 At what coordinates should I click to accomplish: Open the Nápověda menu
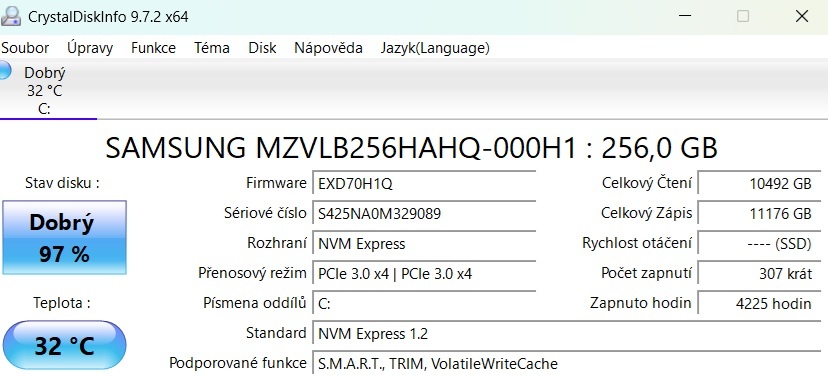point(328,48)
